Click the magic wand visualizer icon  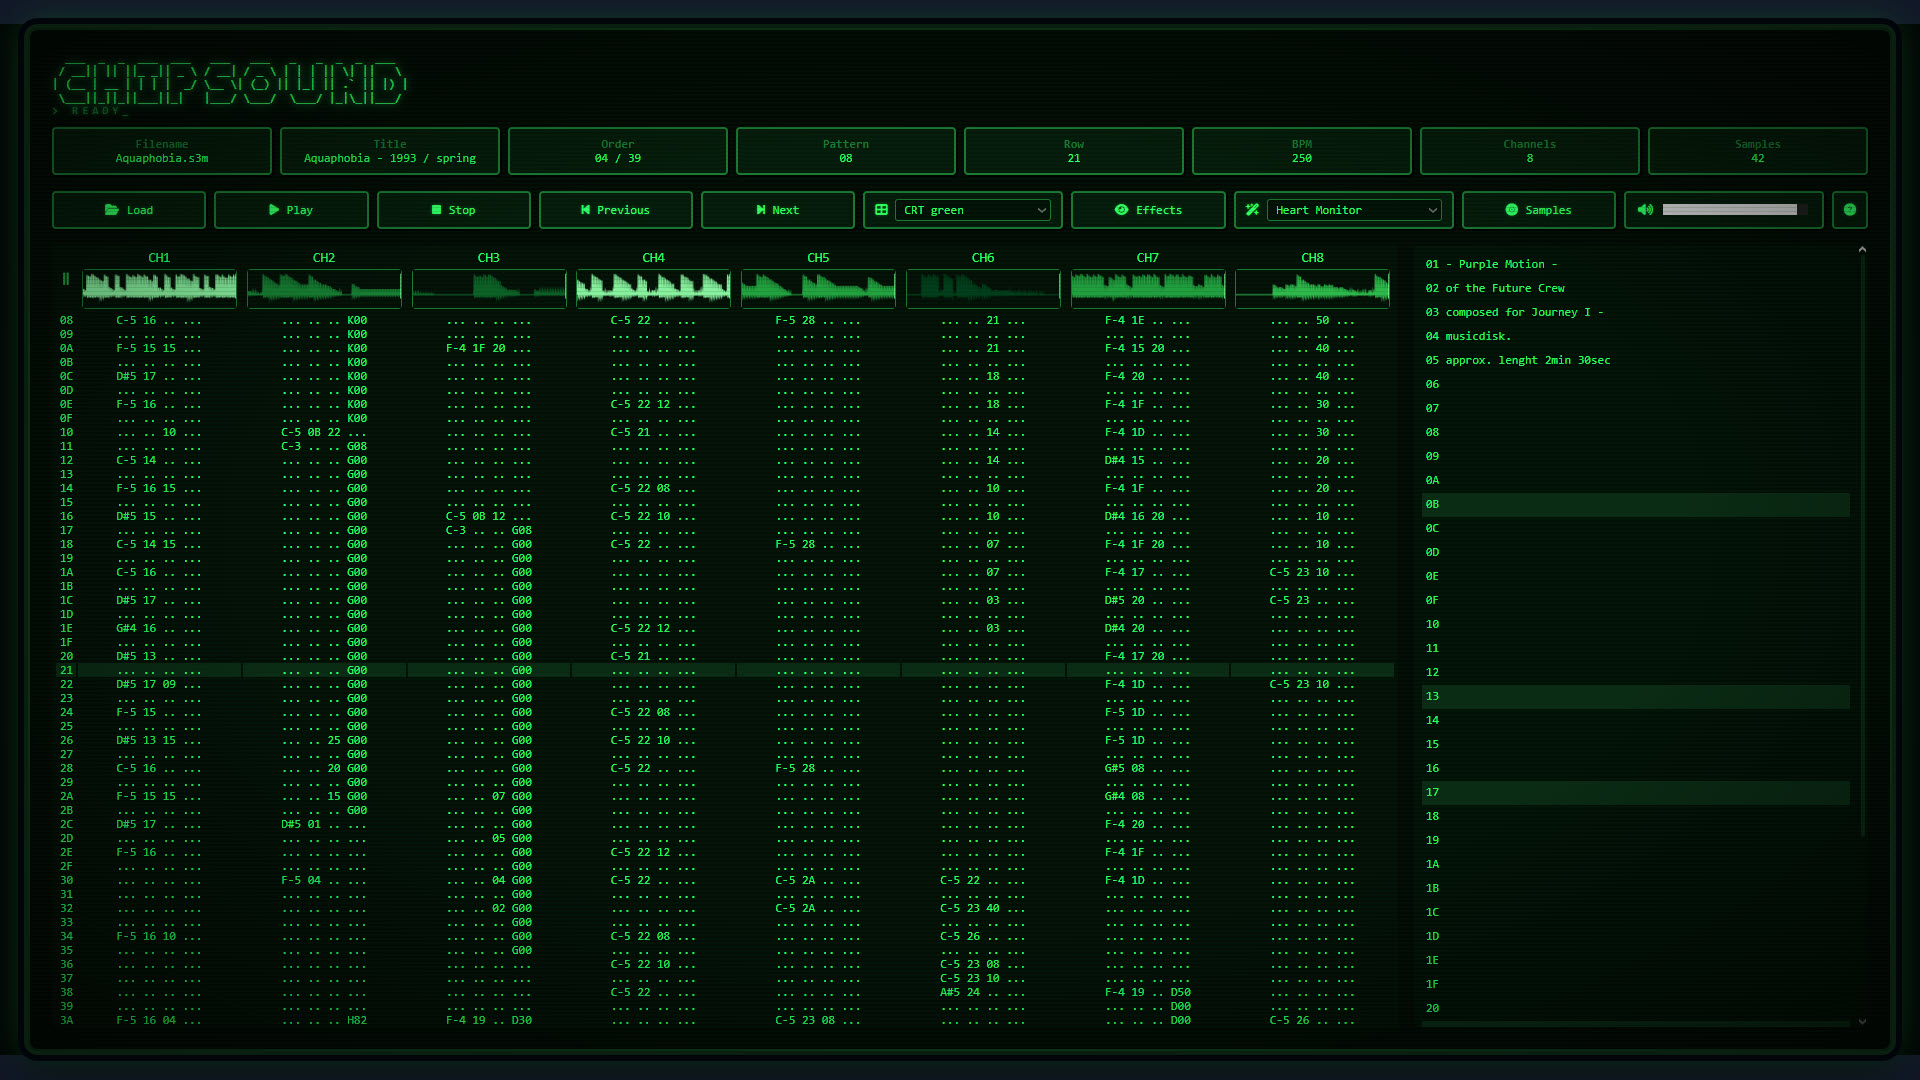coord(1252,210)
